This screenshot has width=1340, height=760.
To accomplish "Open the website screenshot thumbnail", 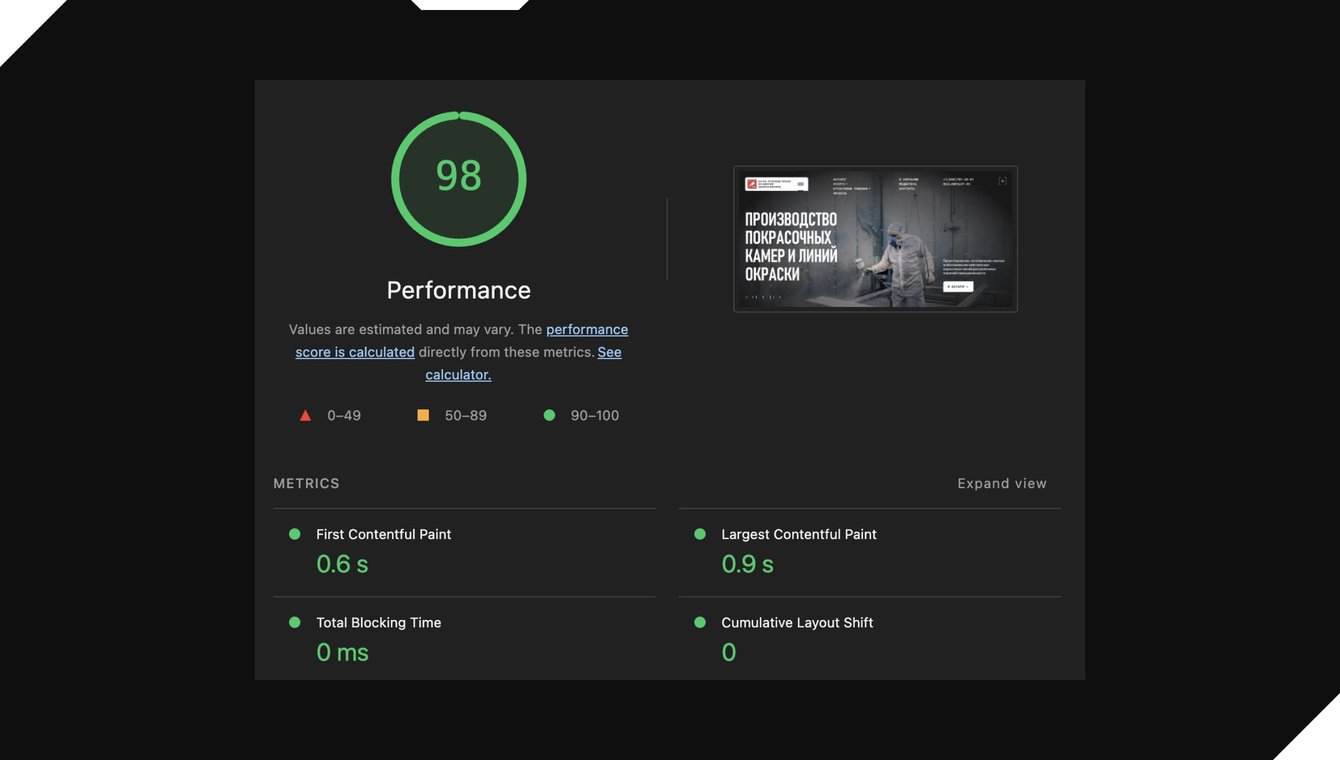I will click(x=876, y=239).
